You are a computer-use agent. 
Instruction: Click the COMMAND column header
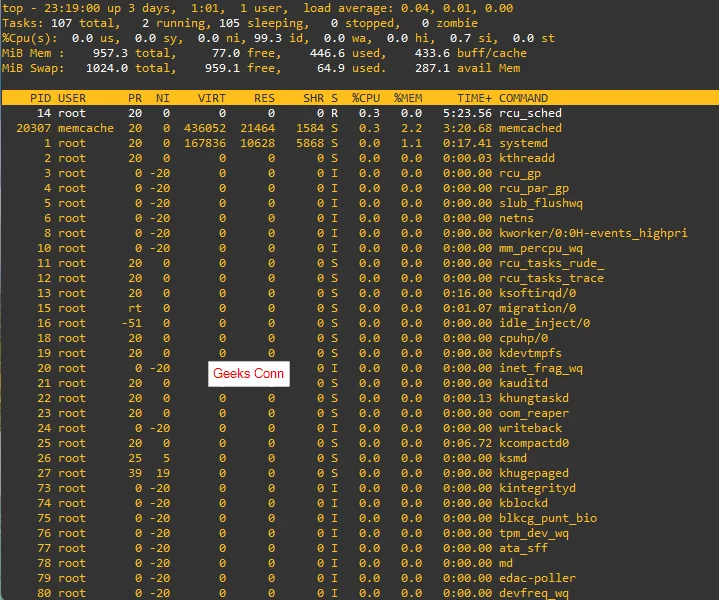click(523, 98)
